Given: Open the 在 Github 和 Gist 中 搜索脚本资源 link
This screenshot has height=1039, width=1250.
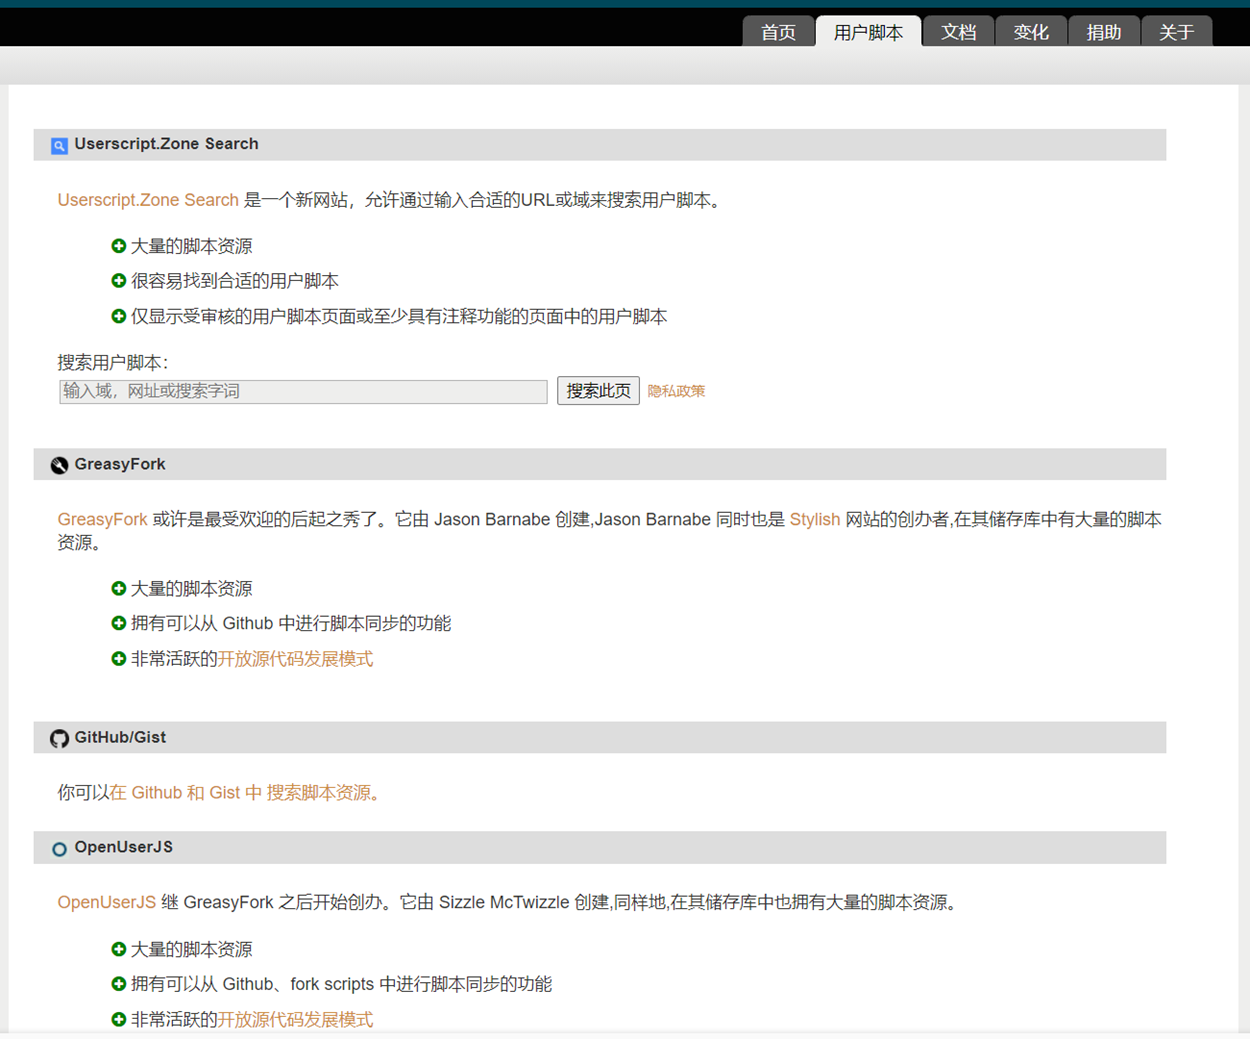Looking at the screenshot, I should pyautogui.click(x=240, y=792).
